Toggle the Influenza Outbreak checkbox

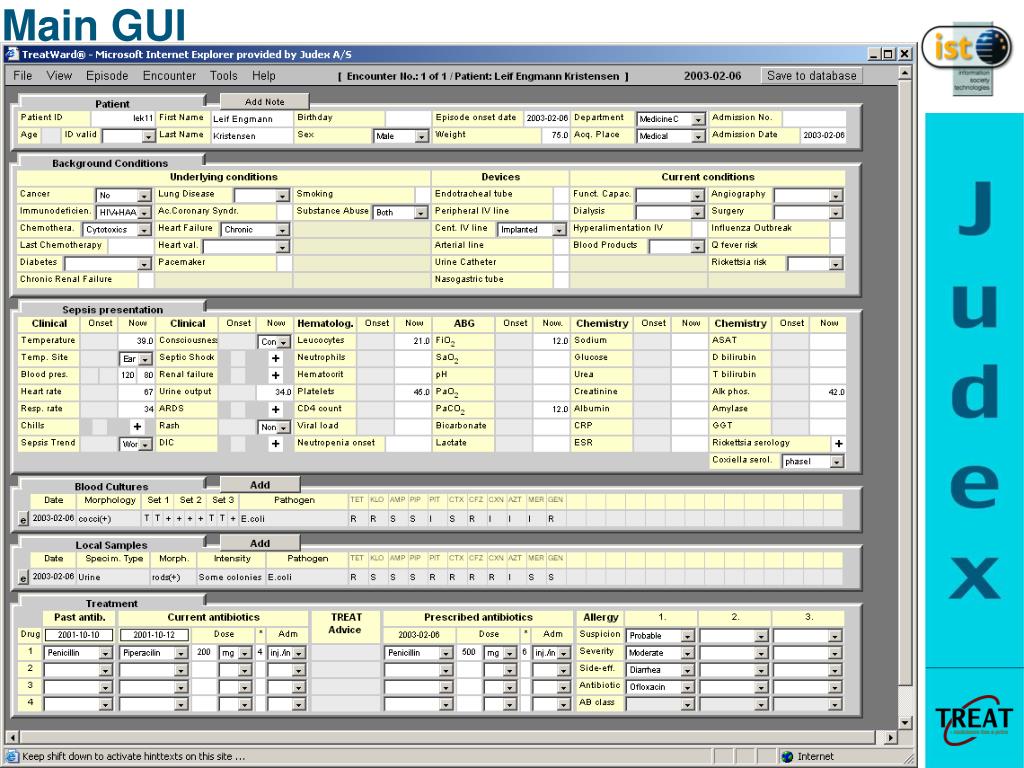(837, 229)
